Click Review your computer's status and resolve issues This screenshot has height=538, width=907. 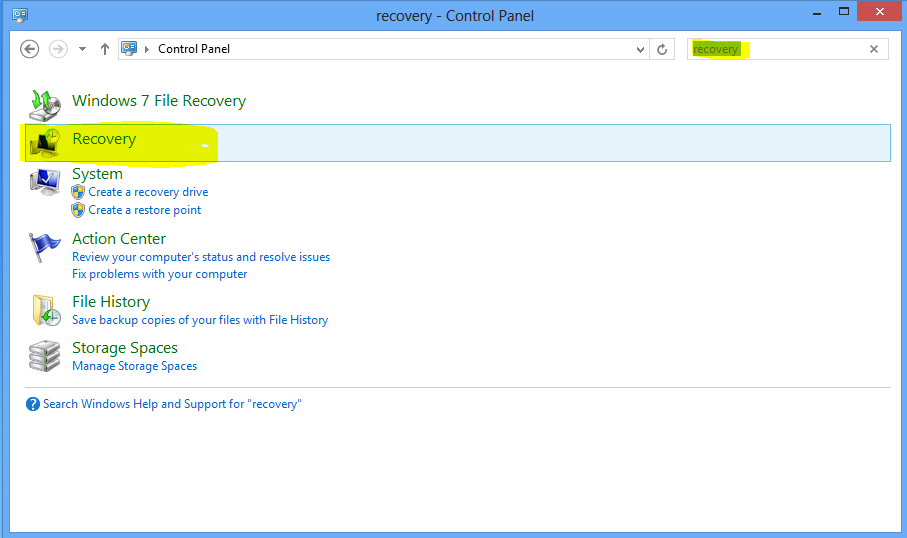click(201, 257)
